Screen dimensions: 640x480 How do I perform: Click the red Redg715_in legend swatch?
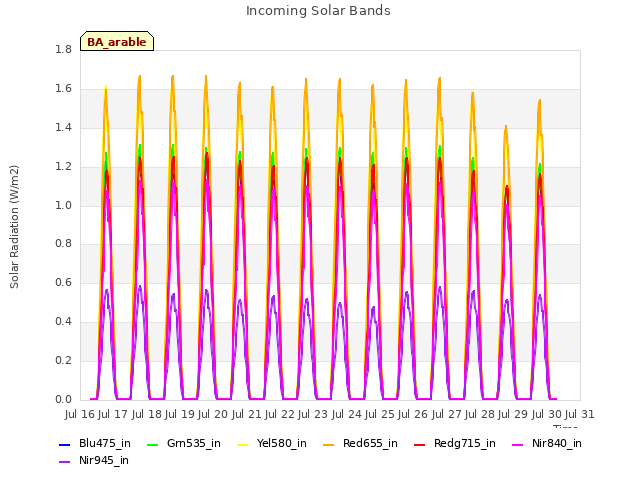(x=420, y=444)
